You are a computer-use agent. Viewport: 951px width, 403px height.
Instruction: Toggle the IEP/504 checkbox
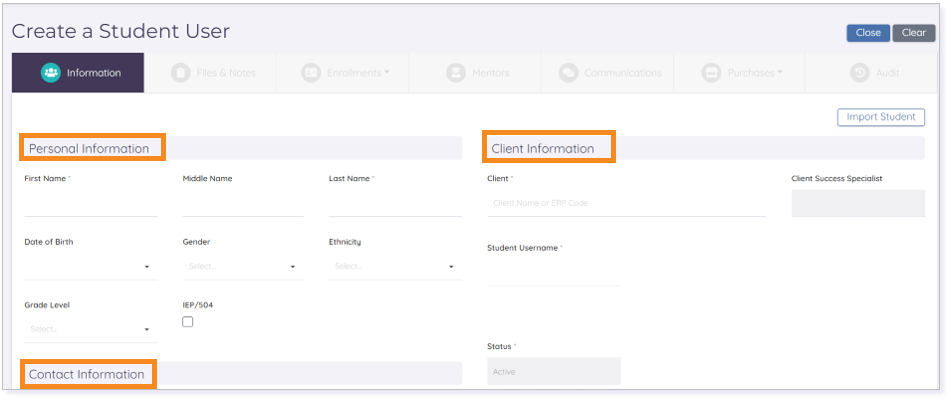(188, 322)
